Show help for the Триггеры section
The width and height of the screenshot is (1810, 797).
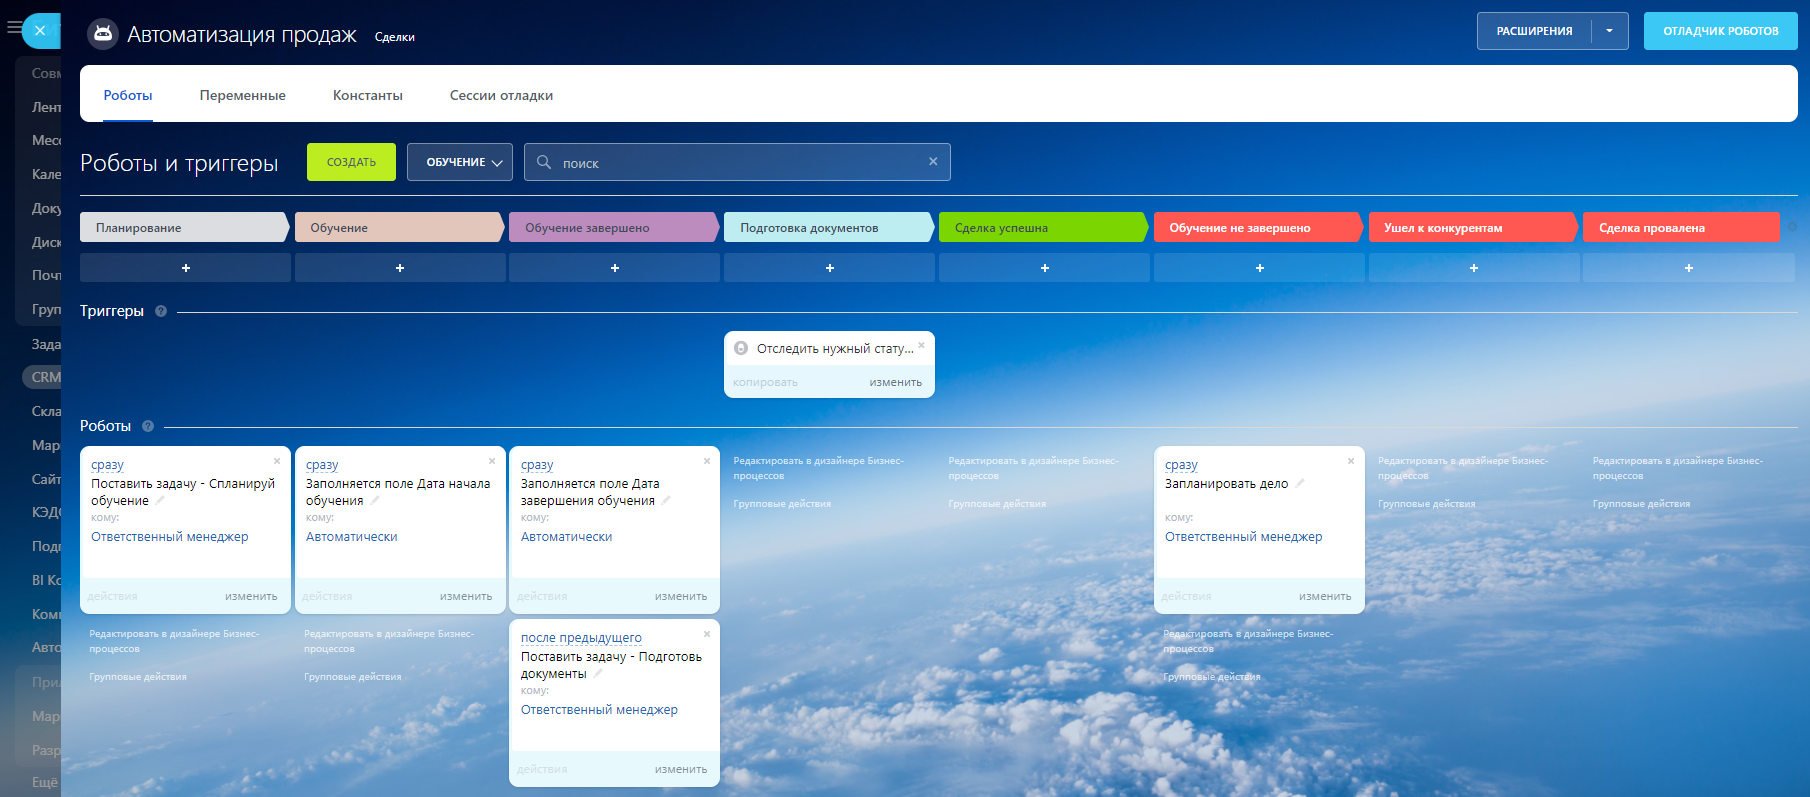(161, 311)
